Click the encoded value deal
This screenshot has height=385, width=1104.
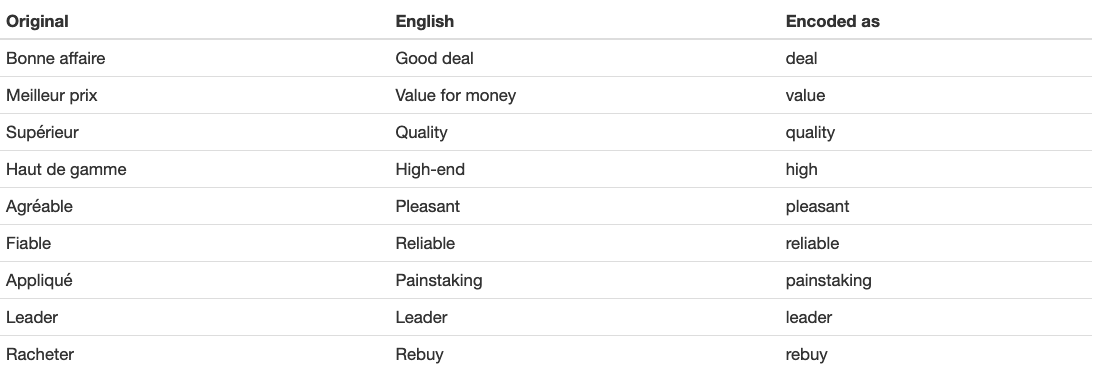tap(801, 58)
